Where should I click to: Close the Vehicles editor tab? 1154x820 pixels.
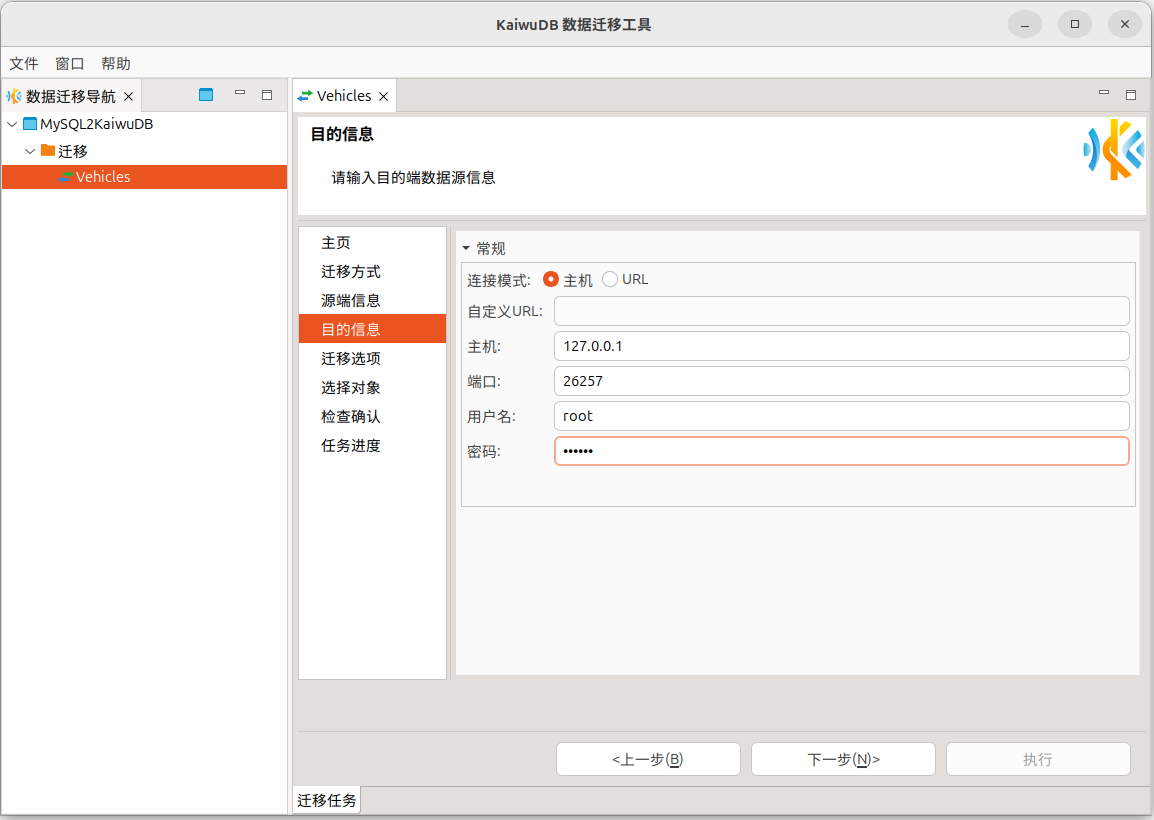coord(383,97)
